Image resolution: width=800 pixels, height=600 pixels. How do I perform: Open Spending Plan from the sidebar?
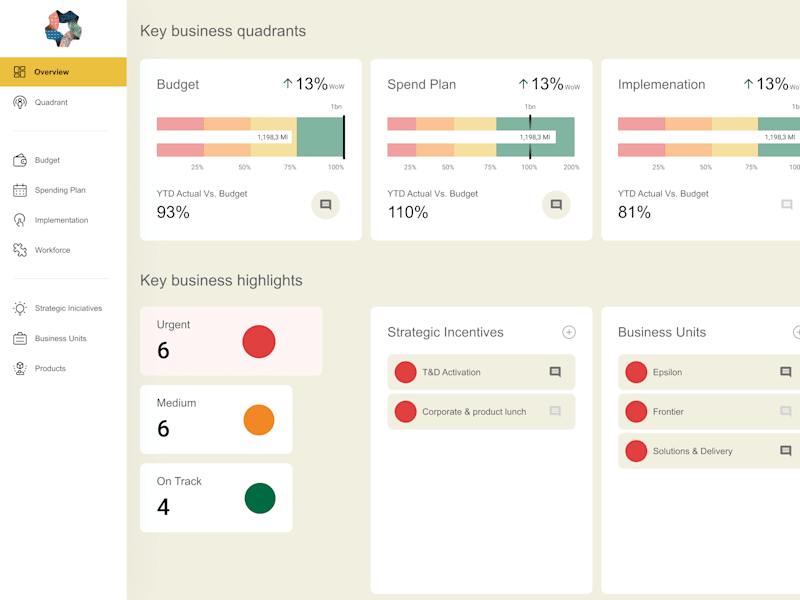(x=60, y=190)
